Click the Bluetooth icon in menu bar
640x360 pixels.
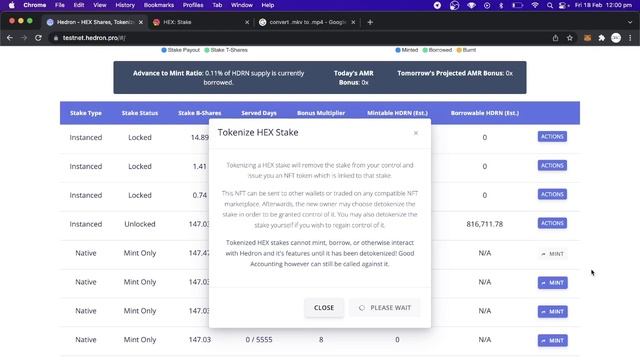click(x=501, y=5)
